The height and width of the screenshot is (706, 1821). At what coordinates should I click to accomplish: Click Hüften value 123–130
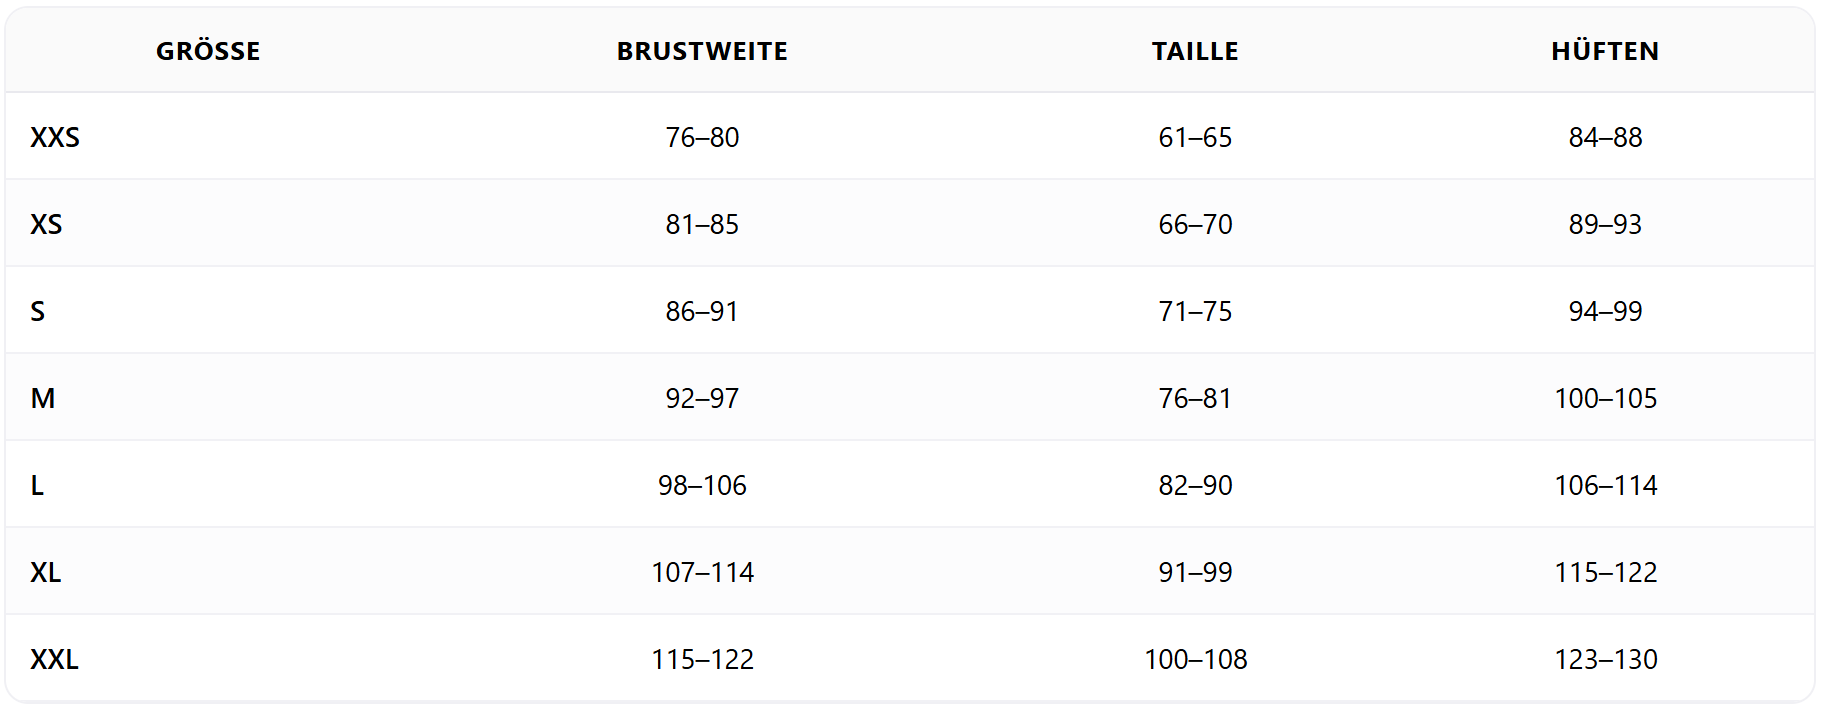pos(1605,659)
